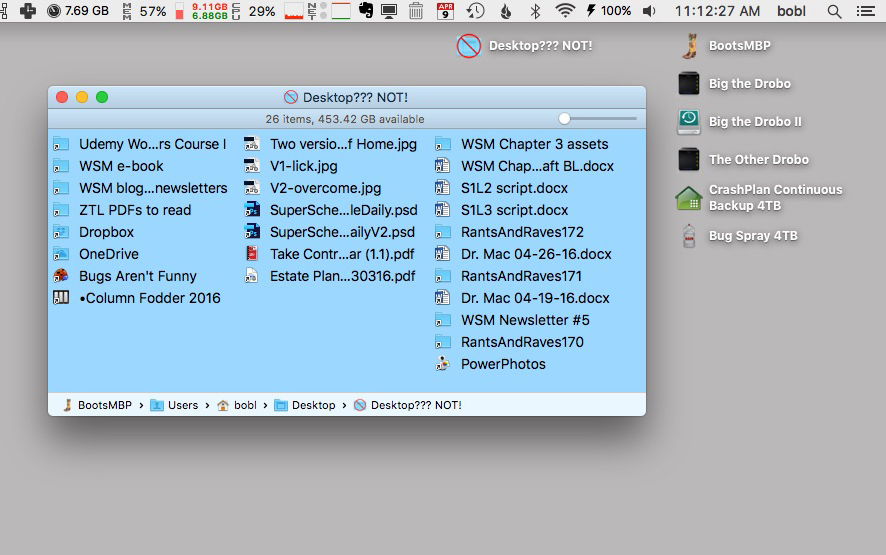Select S1L3 script.docx file name
Viewport: 886px width, 555px height.
515,210
